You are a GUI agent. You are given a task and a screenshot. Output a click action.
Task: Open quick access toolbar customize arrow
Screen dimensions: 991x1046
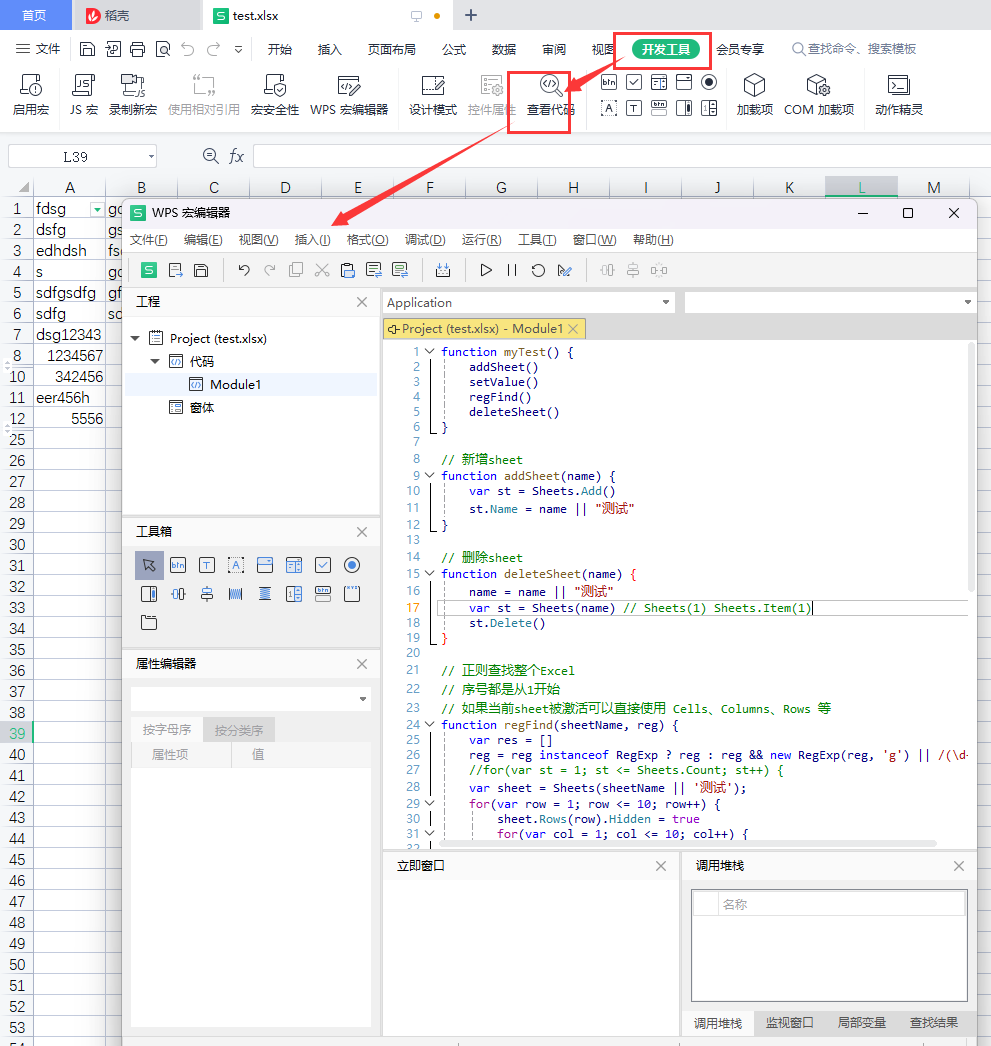tap(238, 49)
